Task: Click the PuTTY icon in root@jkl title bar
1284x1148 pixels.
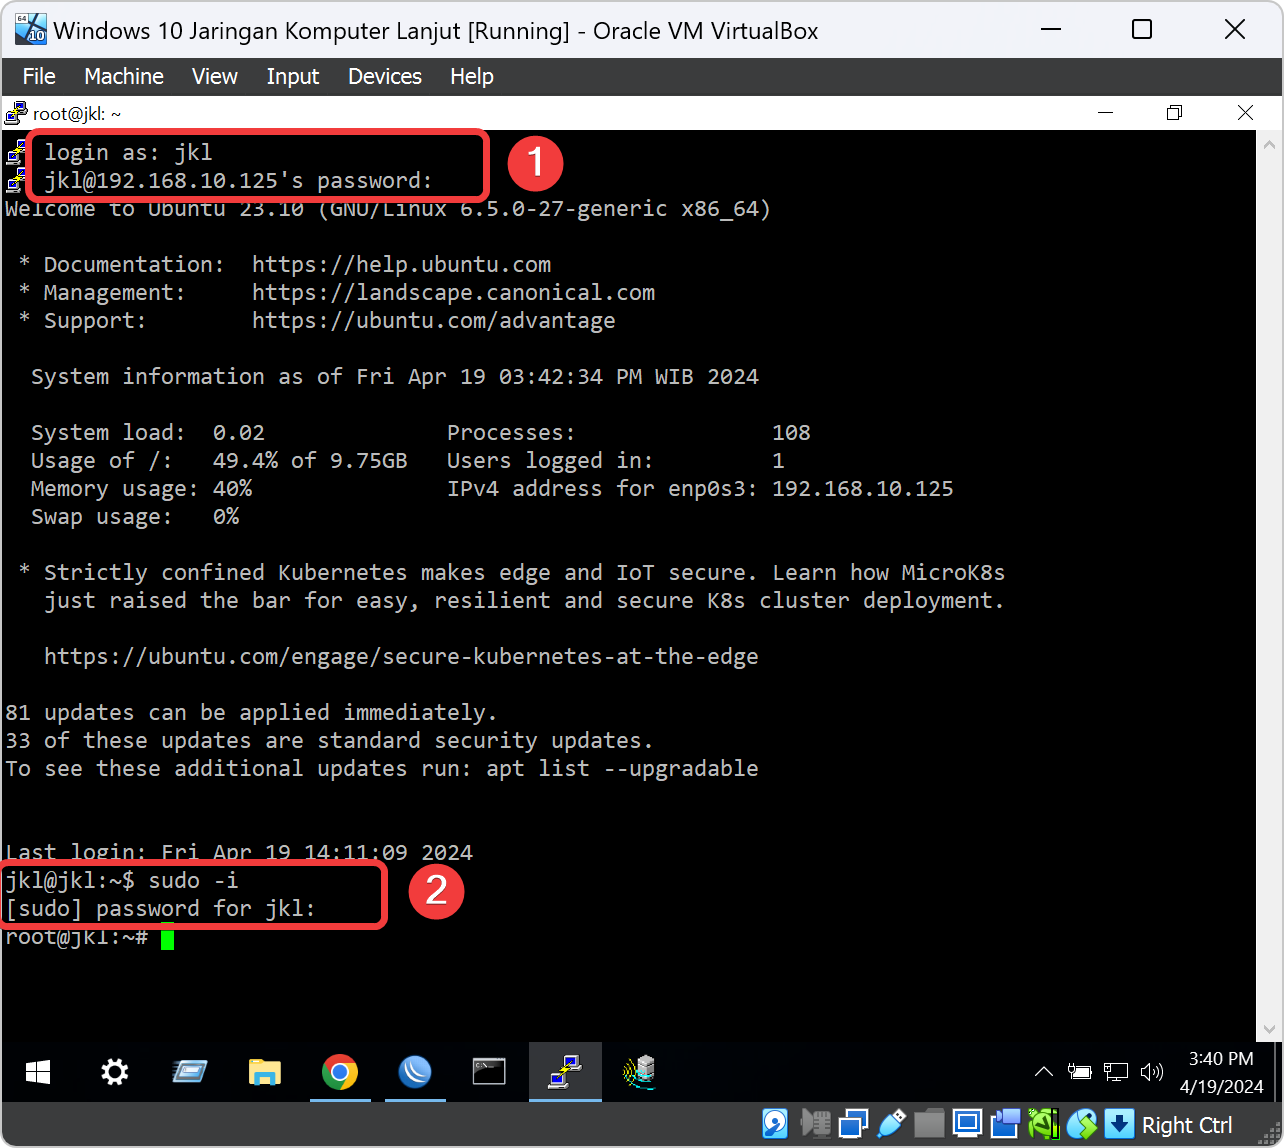Action: pos(16,113)
